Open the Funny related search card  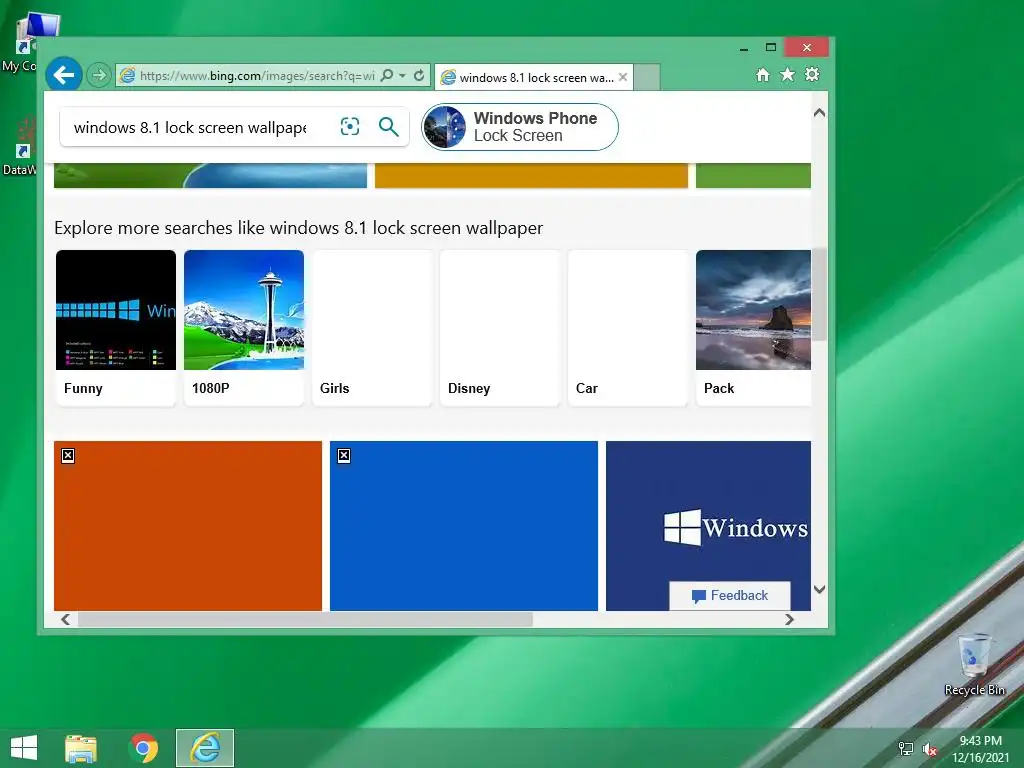116,328
